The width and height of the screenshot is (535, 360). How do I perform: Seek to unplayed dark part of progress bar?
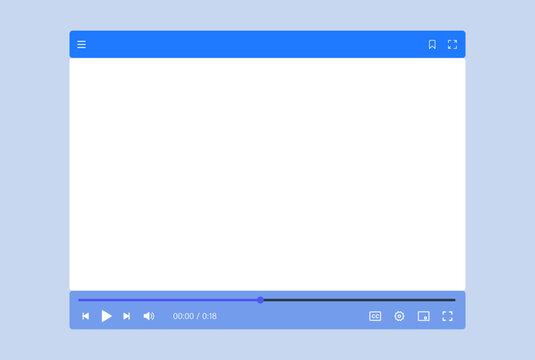[x=359, y=300]
